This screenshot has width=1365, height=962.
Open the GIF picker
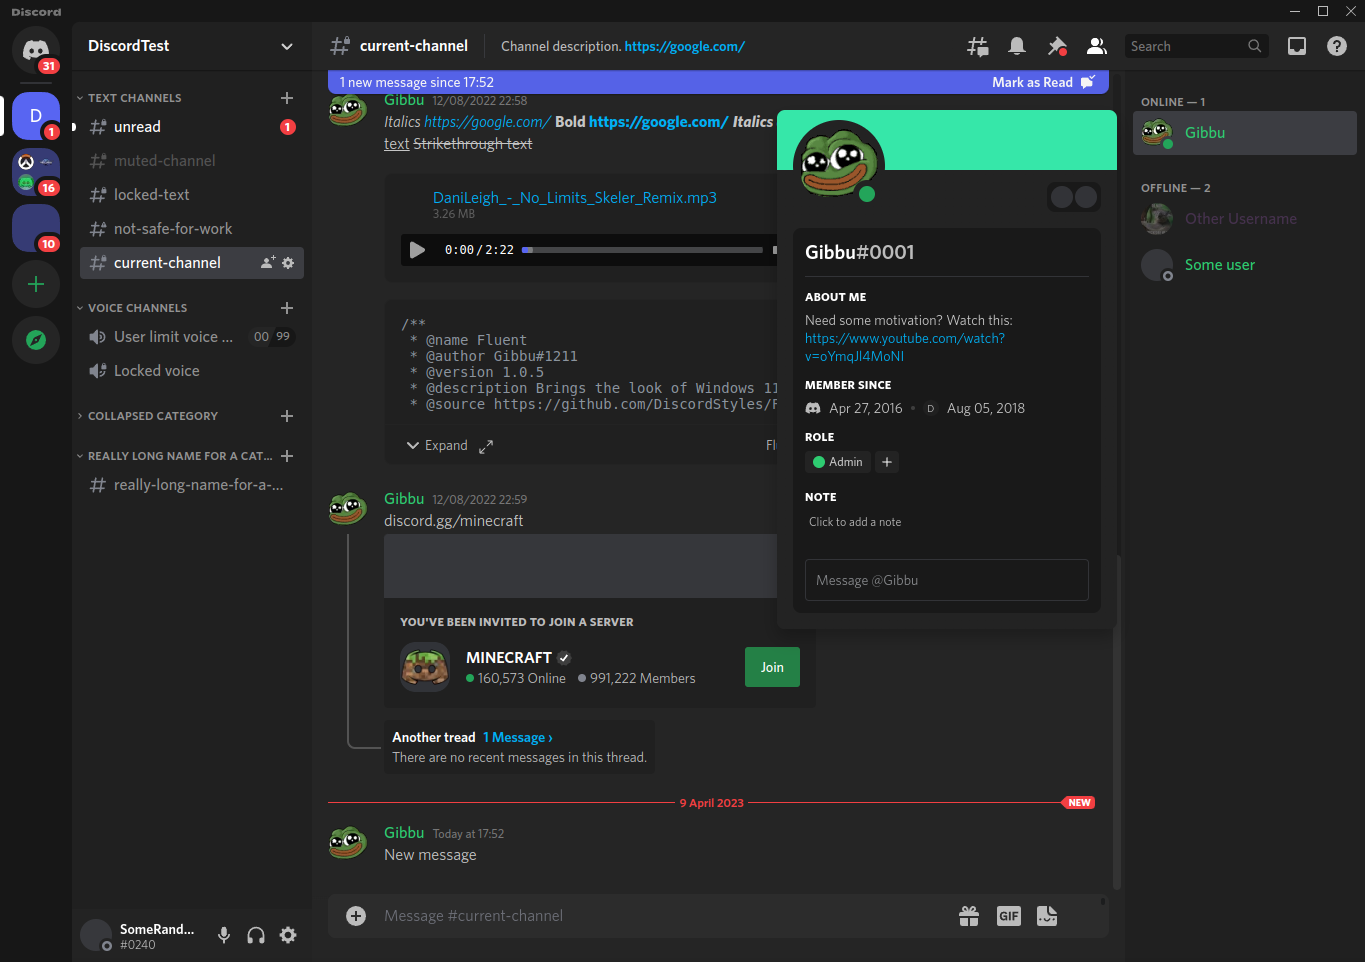point(1008,916)
